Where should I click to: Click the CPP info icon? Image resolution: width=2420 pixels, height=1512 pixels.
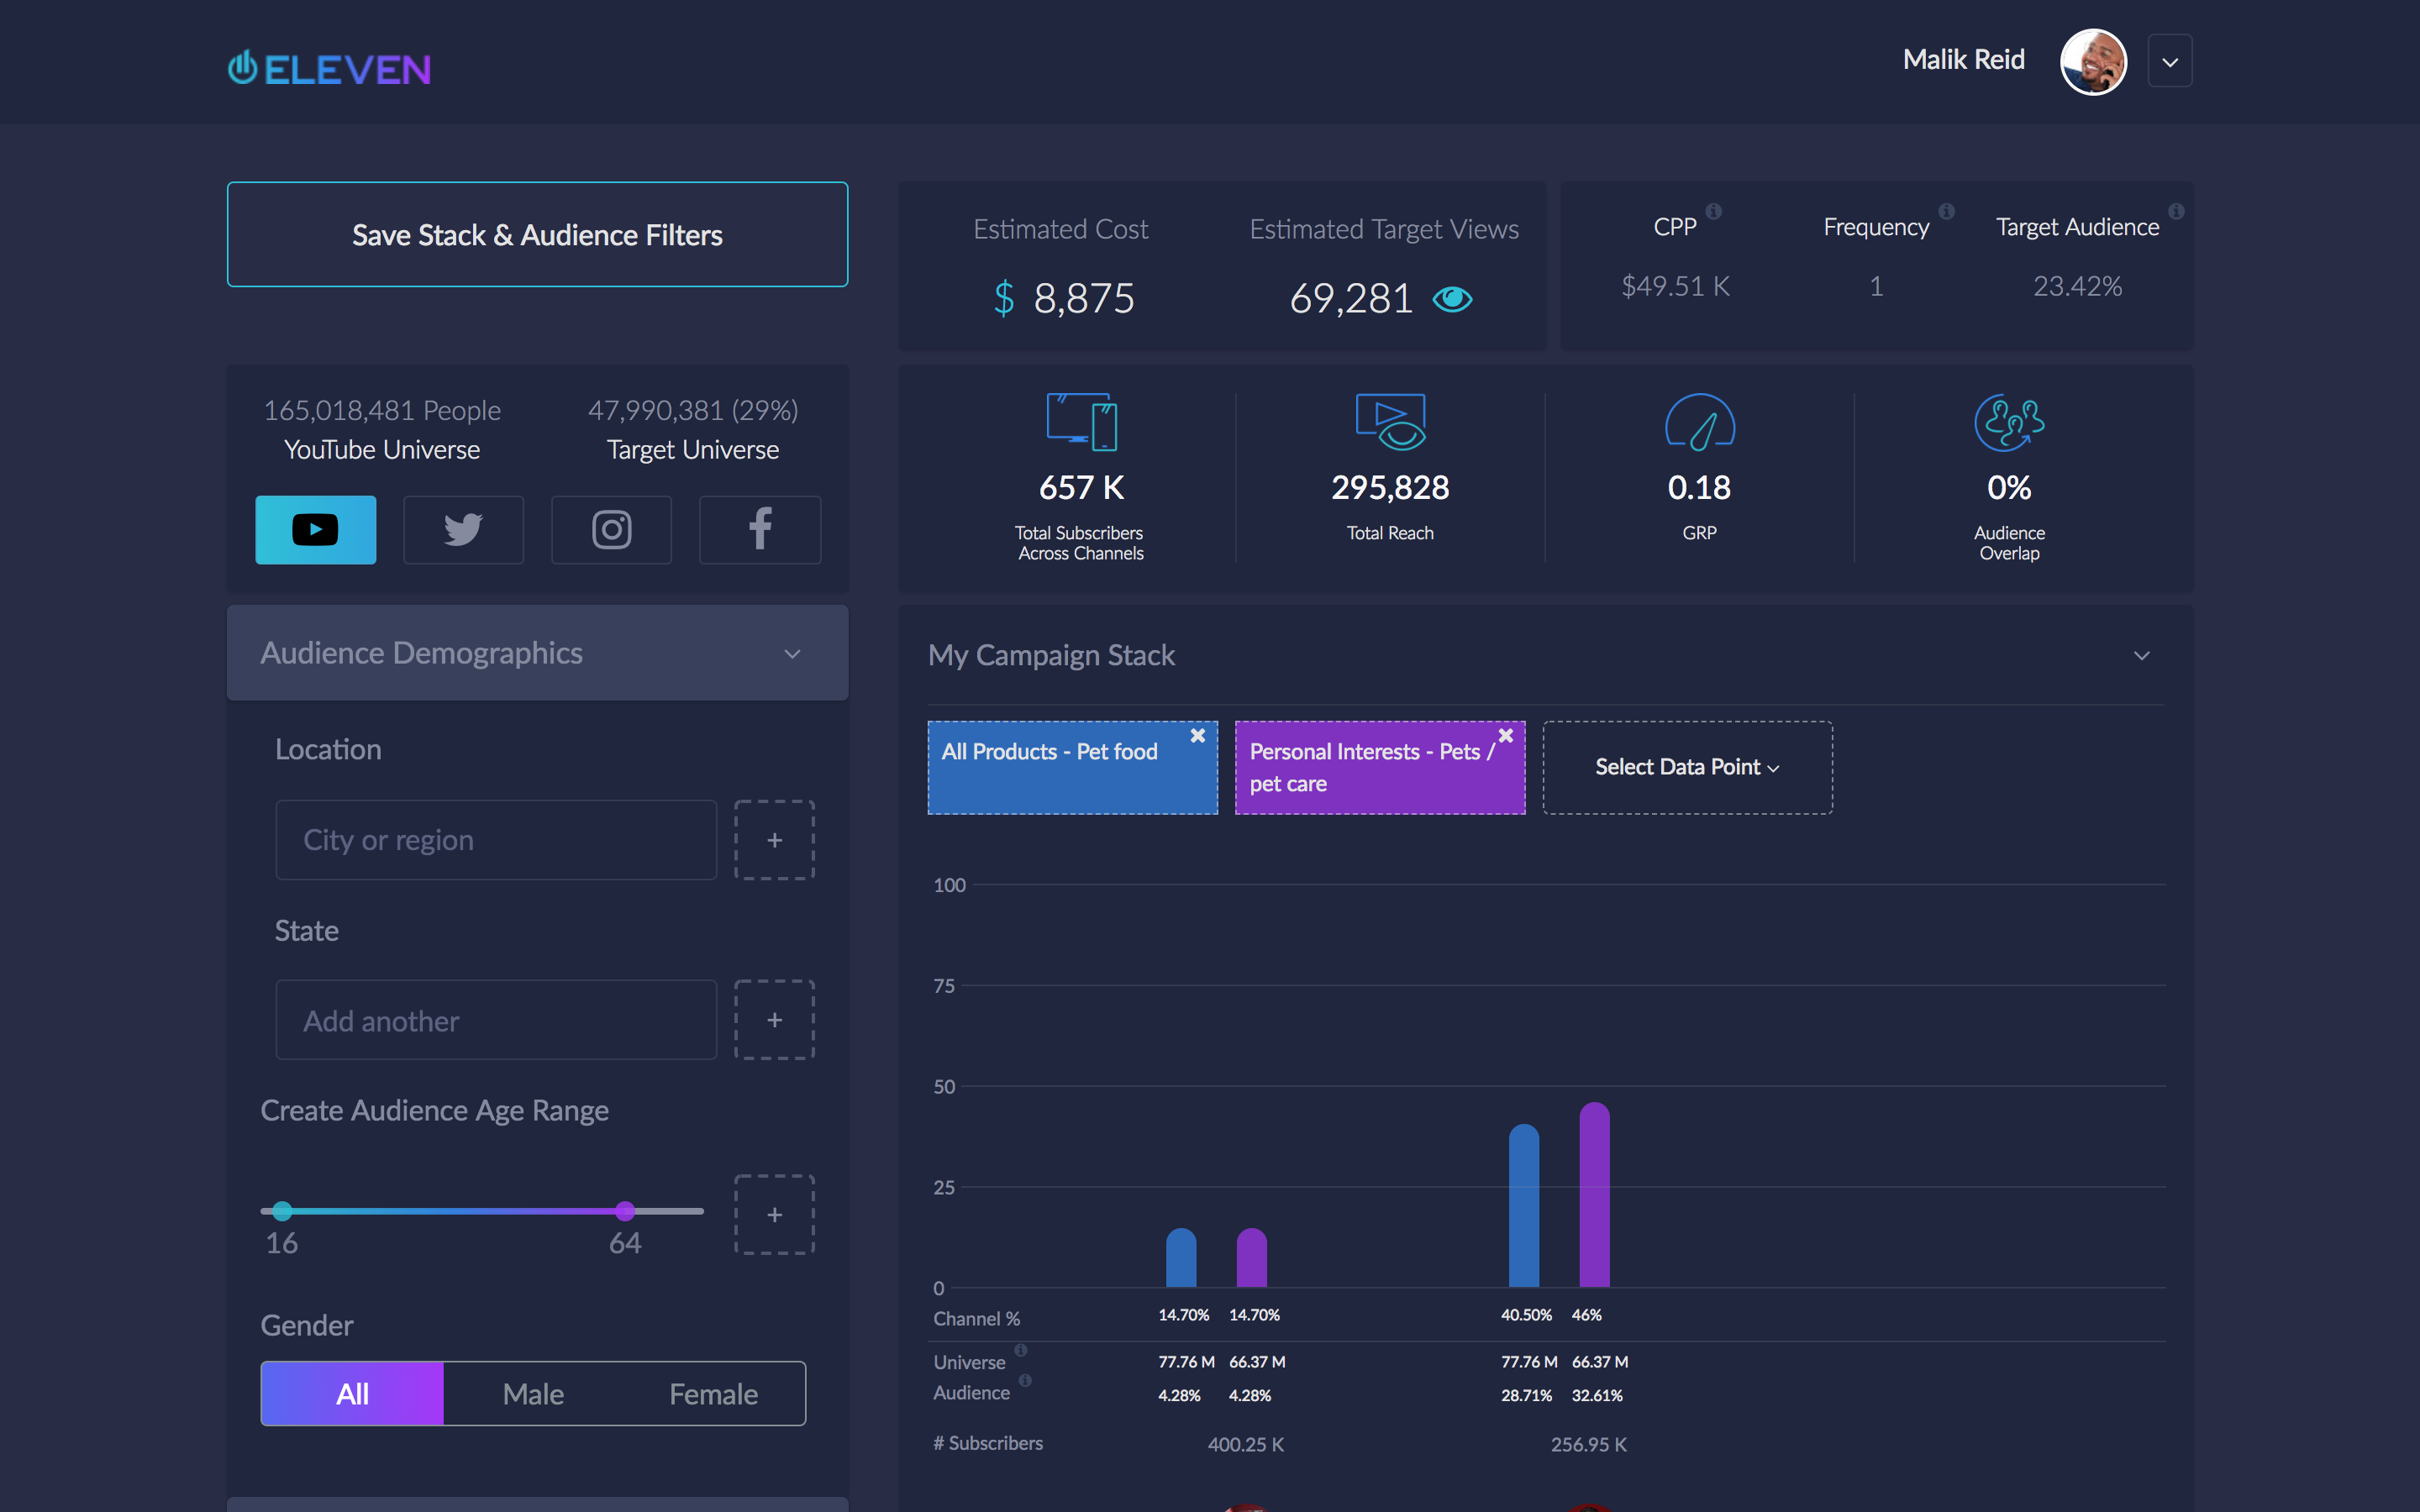coord(1713,211)
